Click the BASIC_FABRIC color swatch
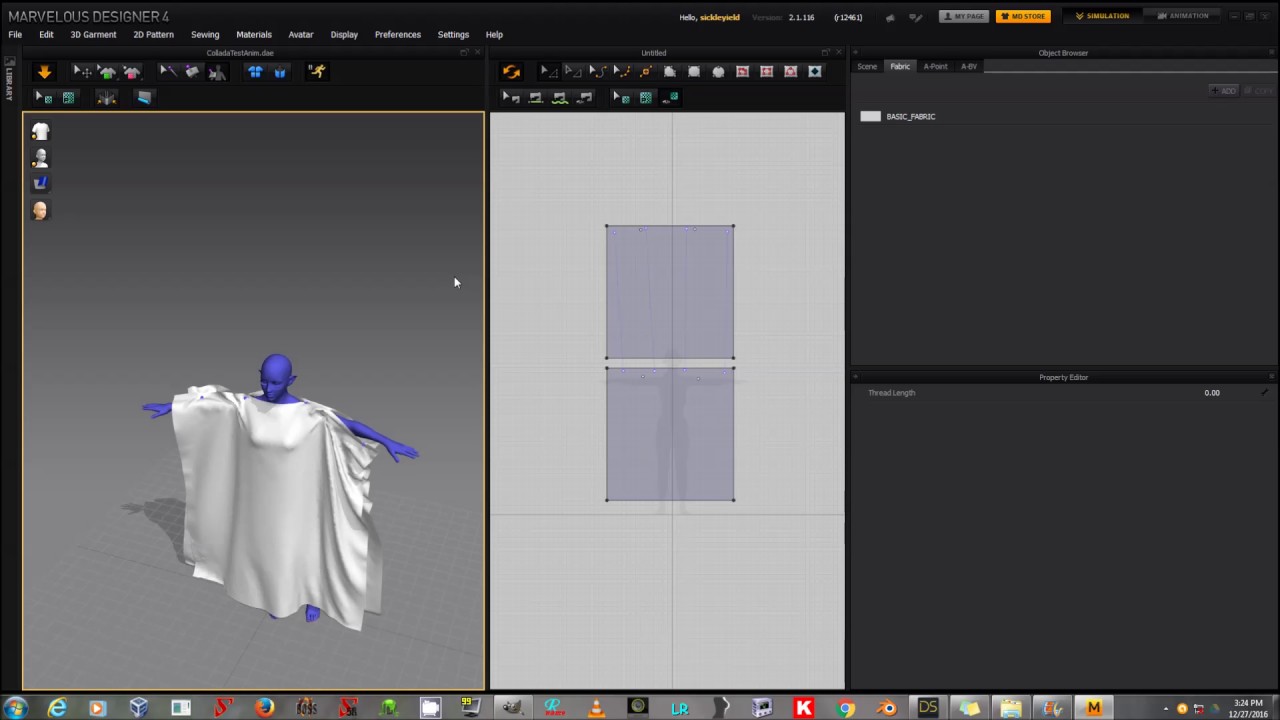This screenshot has width=1280, height=720. click(870, 116)
